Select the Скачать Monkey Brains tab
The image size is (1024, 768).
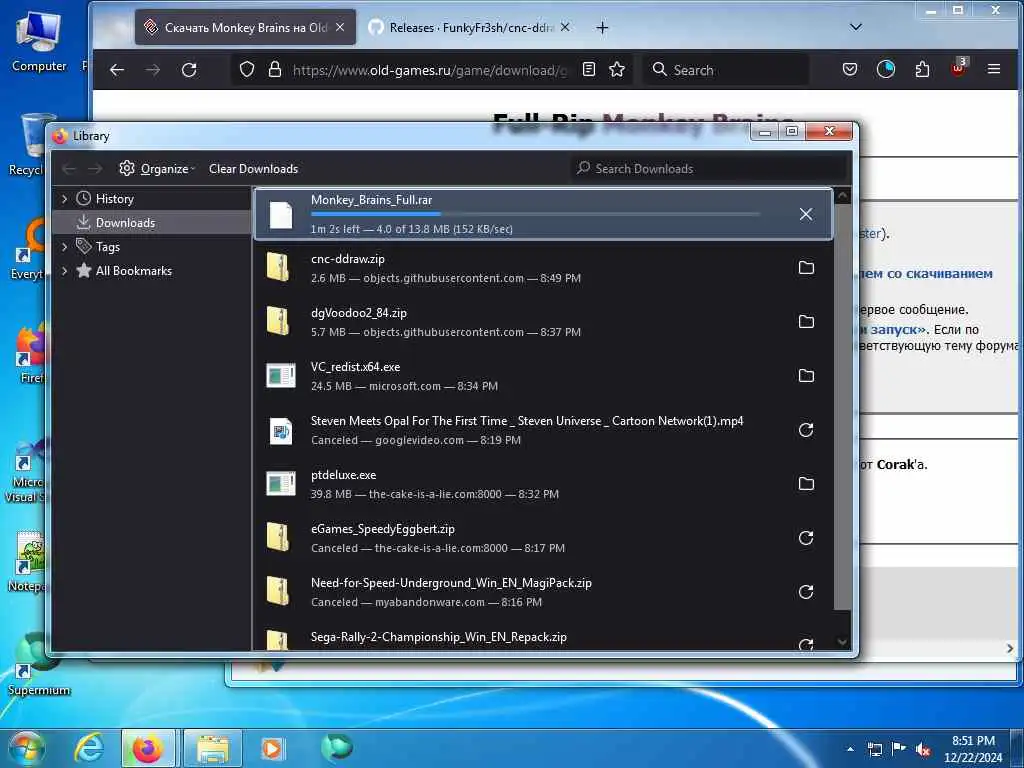[x=246, y=27]
